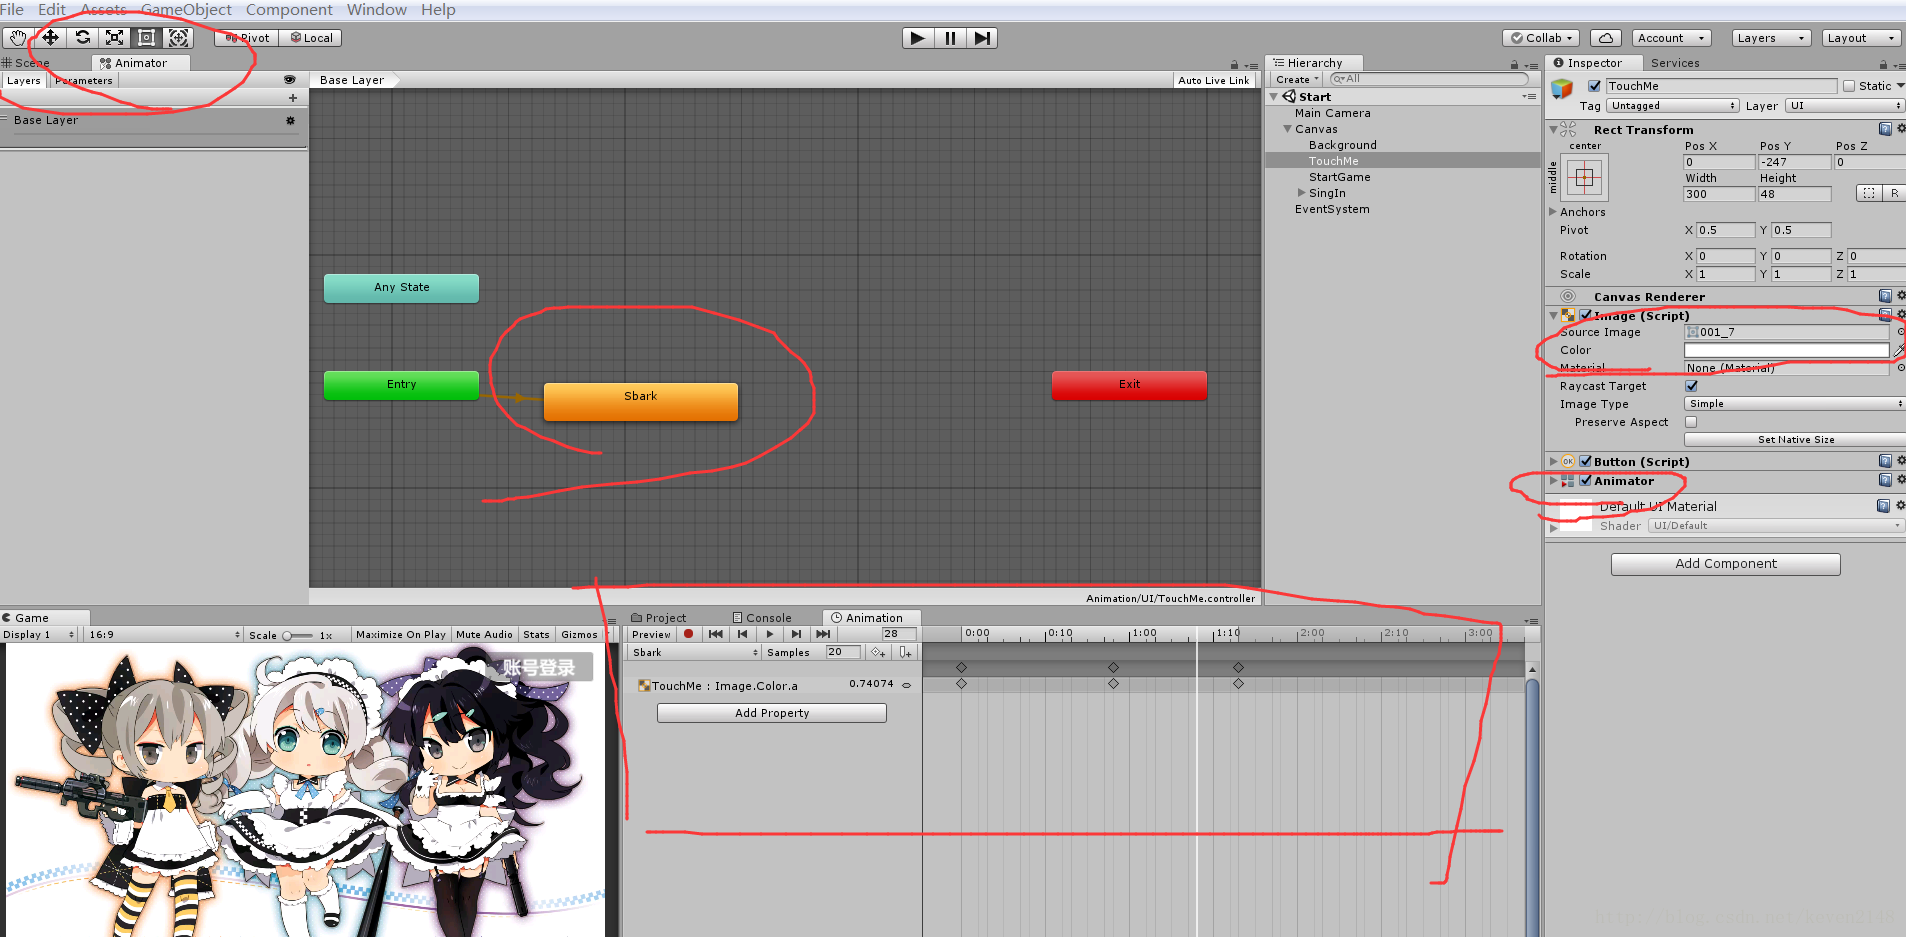Toggle the Pivot handle button
Image resolution: width=1906 pixels, height=937 pixels.
(x=246, y=38)
